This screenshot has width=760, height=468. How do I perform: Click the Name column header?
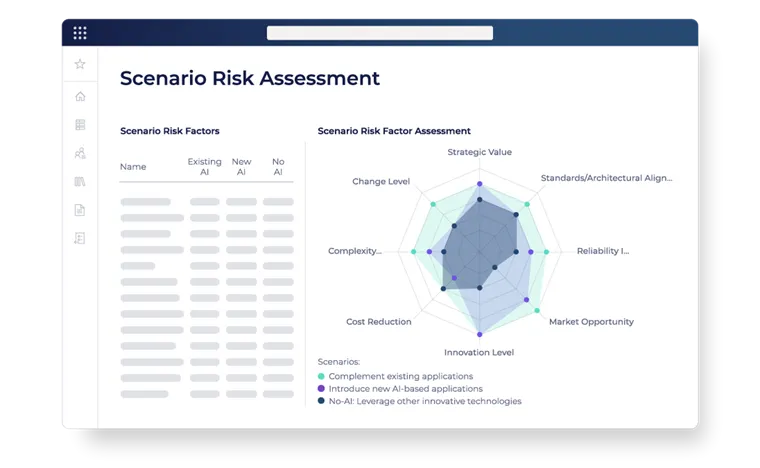point(133,167)
